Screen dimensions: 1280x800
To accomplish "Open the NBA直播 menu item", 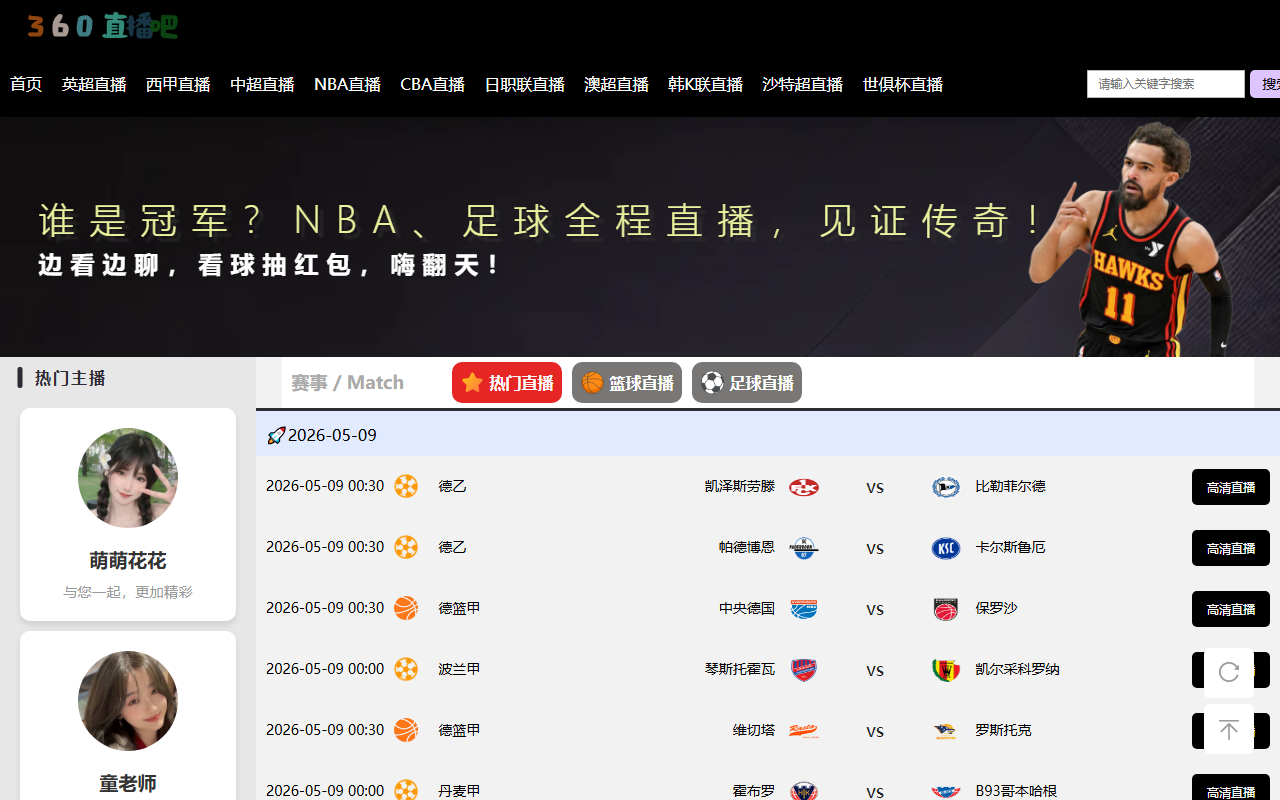I will point(347,84).
